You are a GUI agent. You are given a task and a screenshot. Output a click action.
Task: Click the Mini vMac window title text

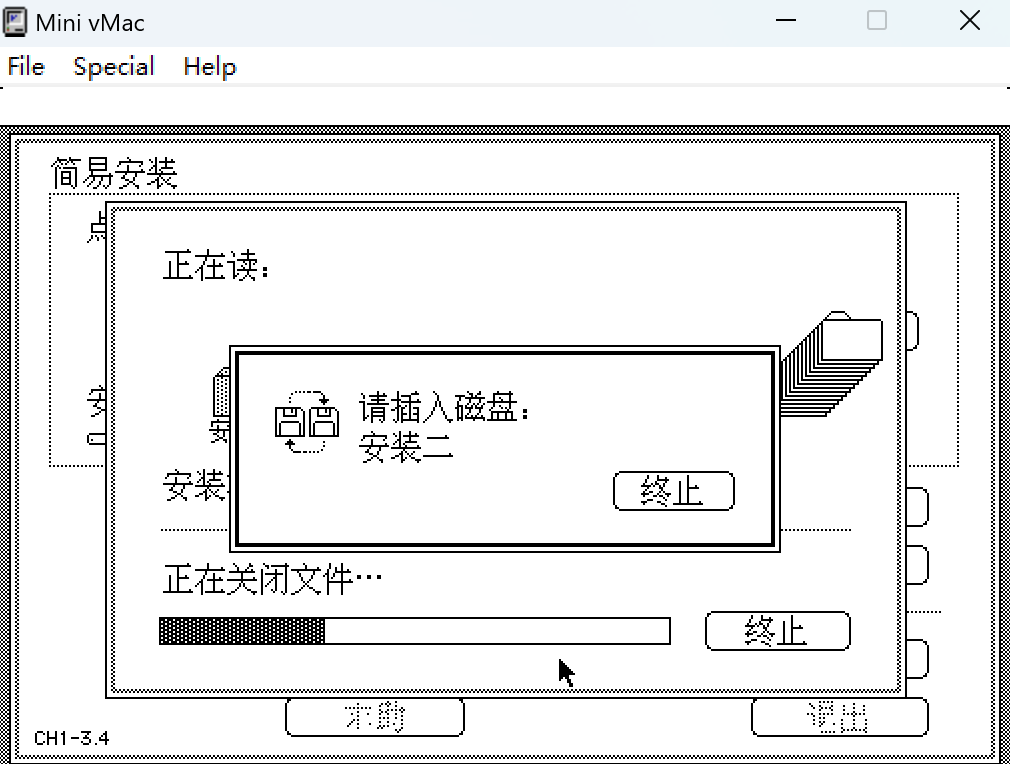[90, 21]
